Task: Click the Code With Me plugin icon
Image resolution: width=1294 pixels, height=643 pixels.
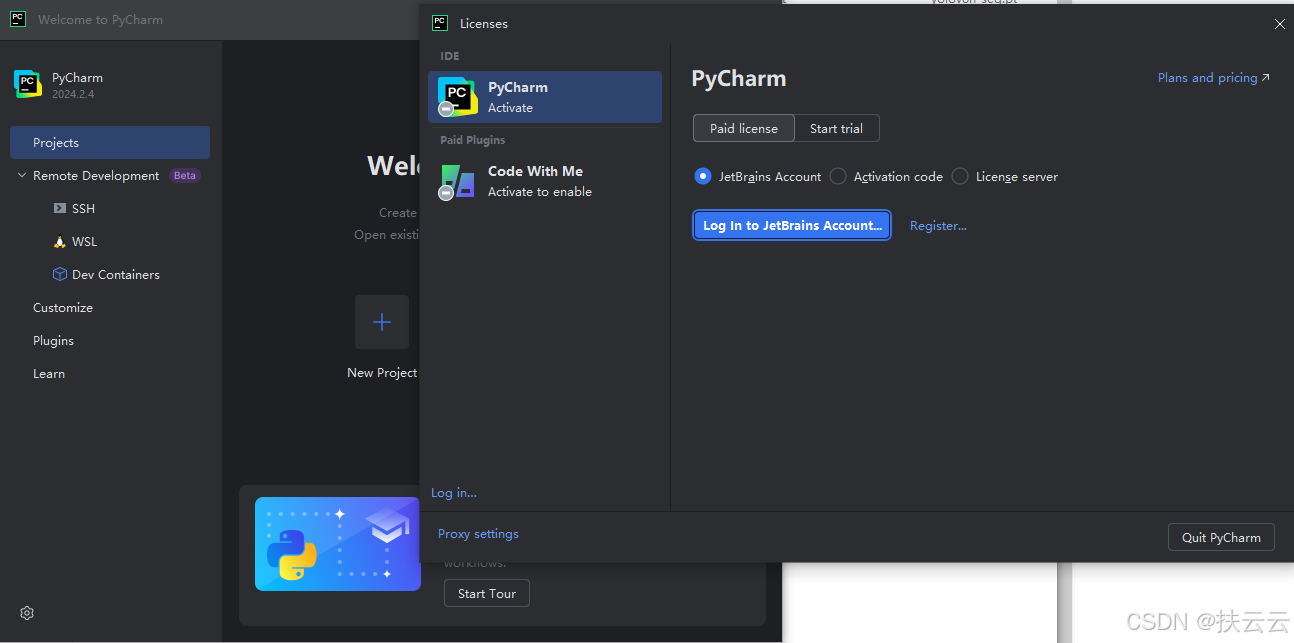Action: [x=457, y=181]
